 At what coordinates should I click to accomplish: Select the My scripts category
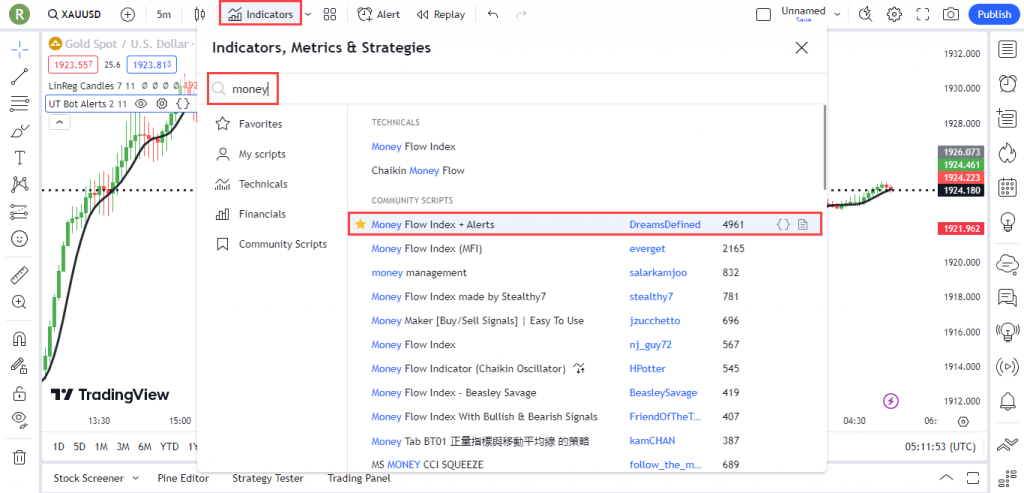250,154
